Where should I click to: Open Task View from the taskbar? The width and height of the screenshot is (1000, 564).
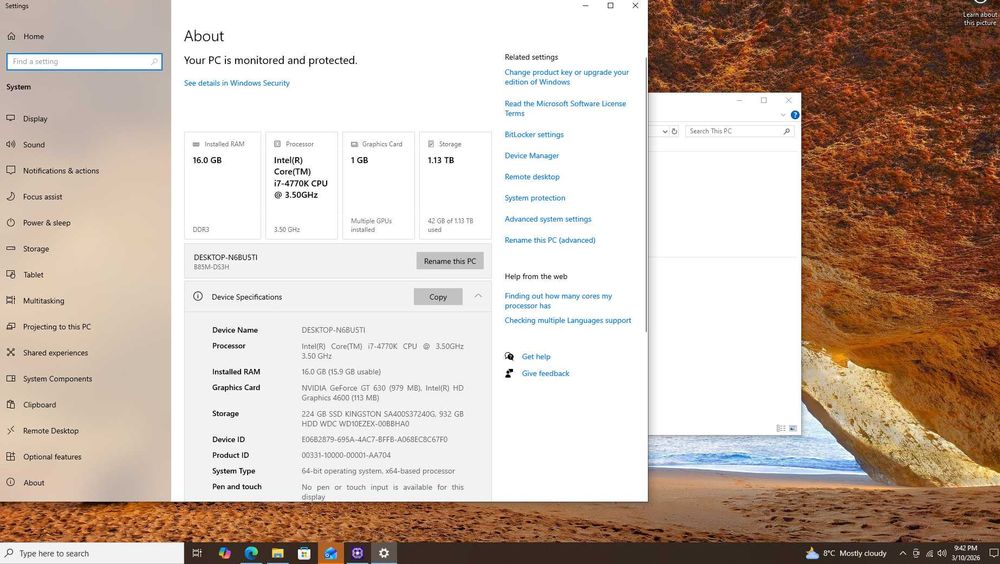pos(197,553)
